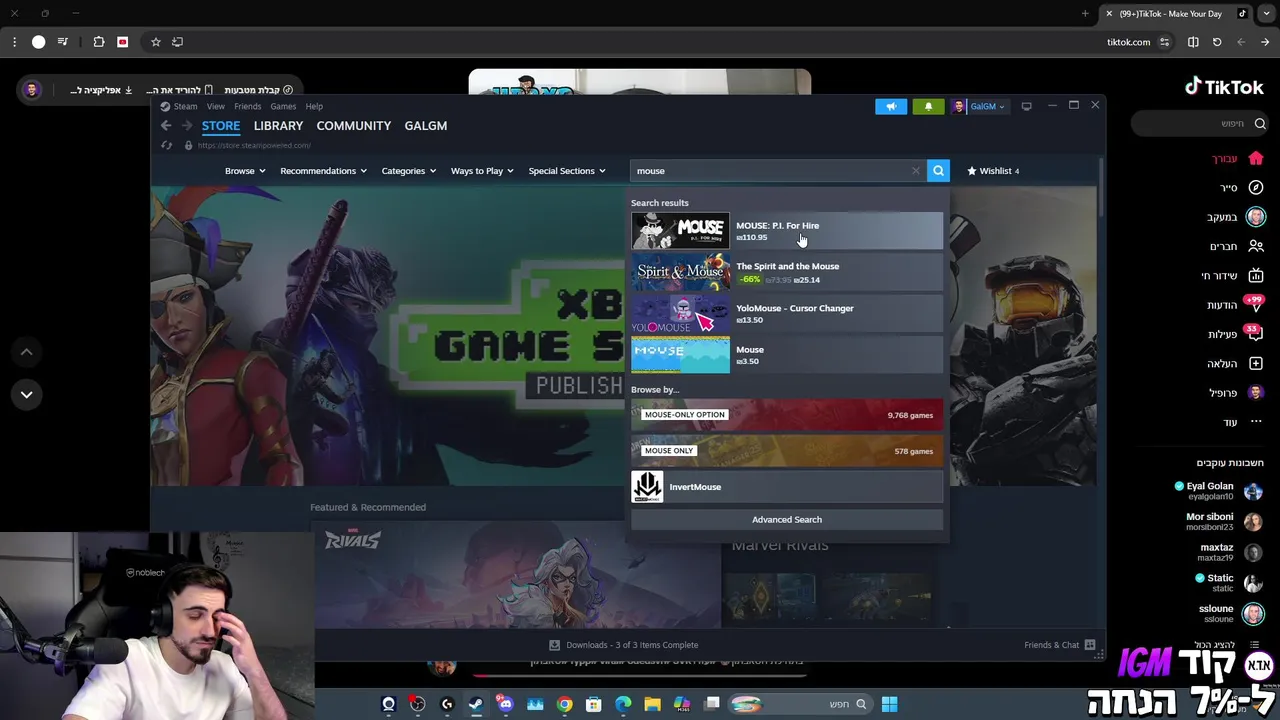Open Windows Start button
The image size is (1280, 720).
(x=889, y=704)
